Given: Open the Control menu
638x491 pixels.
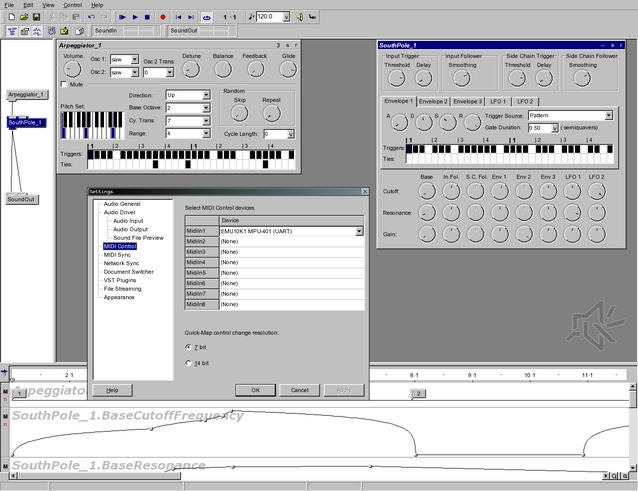Looking at the screenshot, I should point(73,5).
